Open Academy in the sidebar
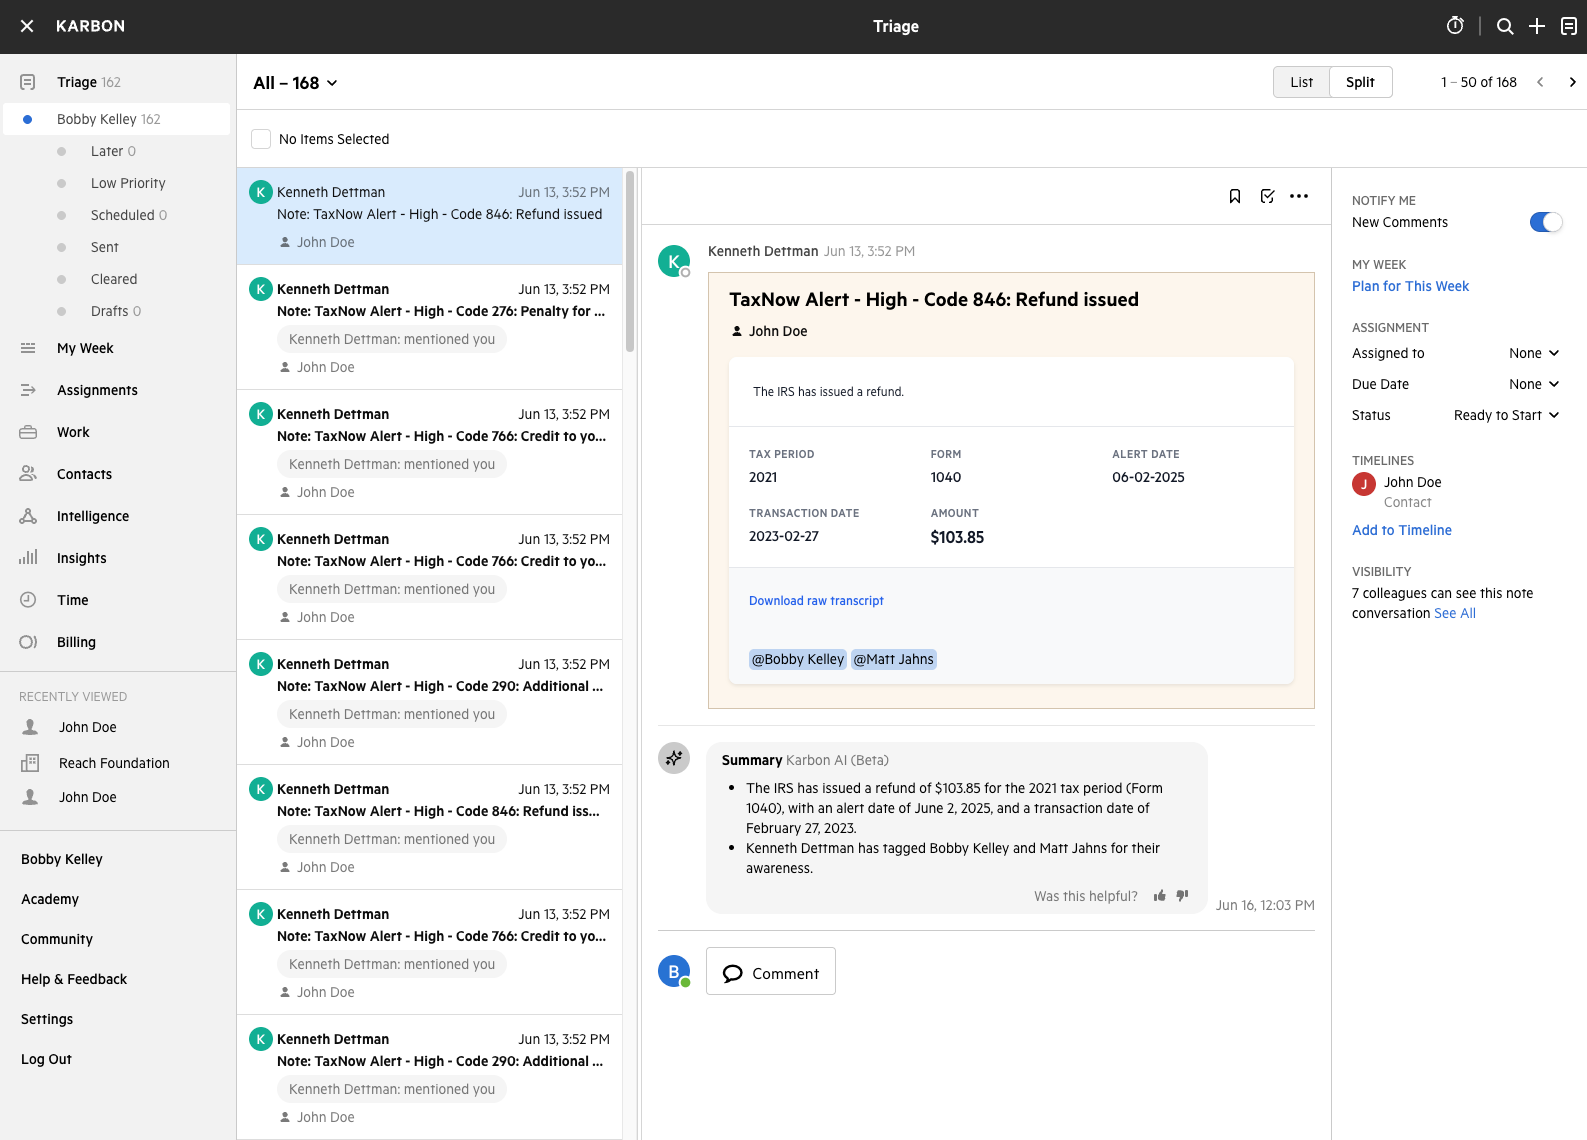The image size is (1587, 1140). 50,899
